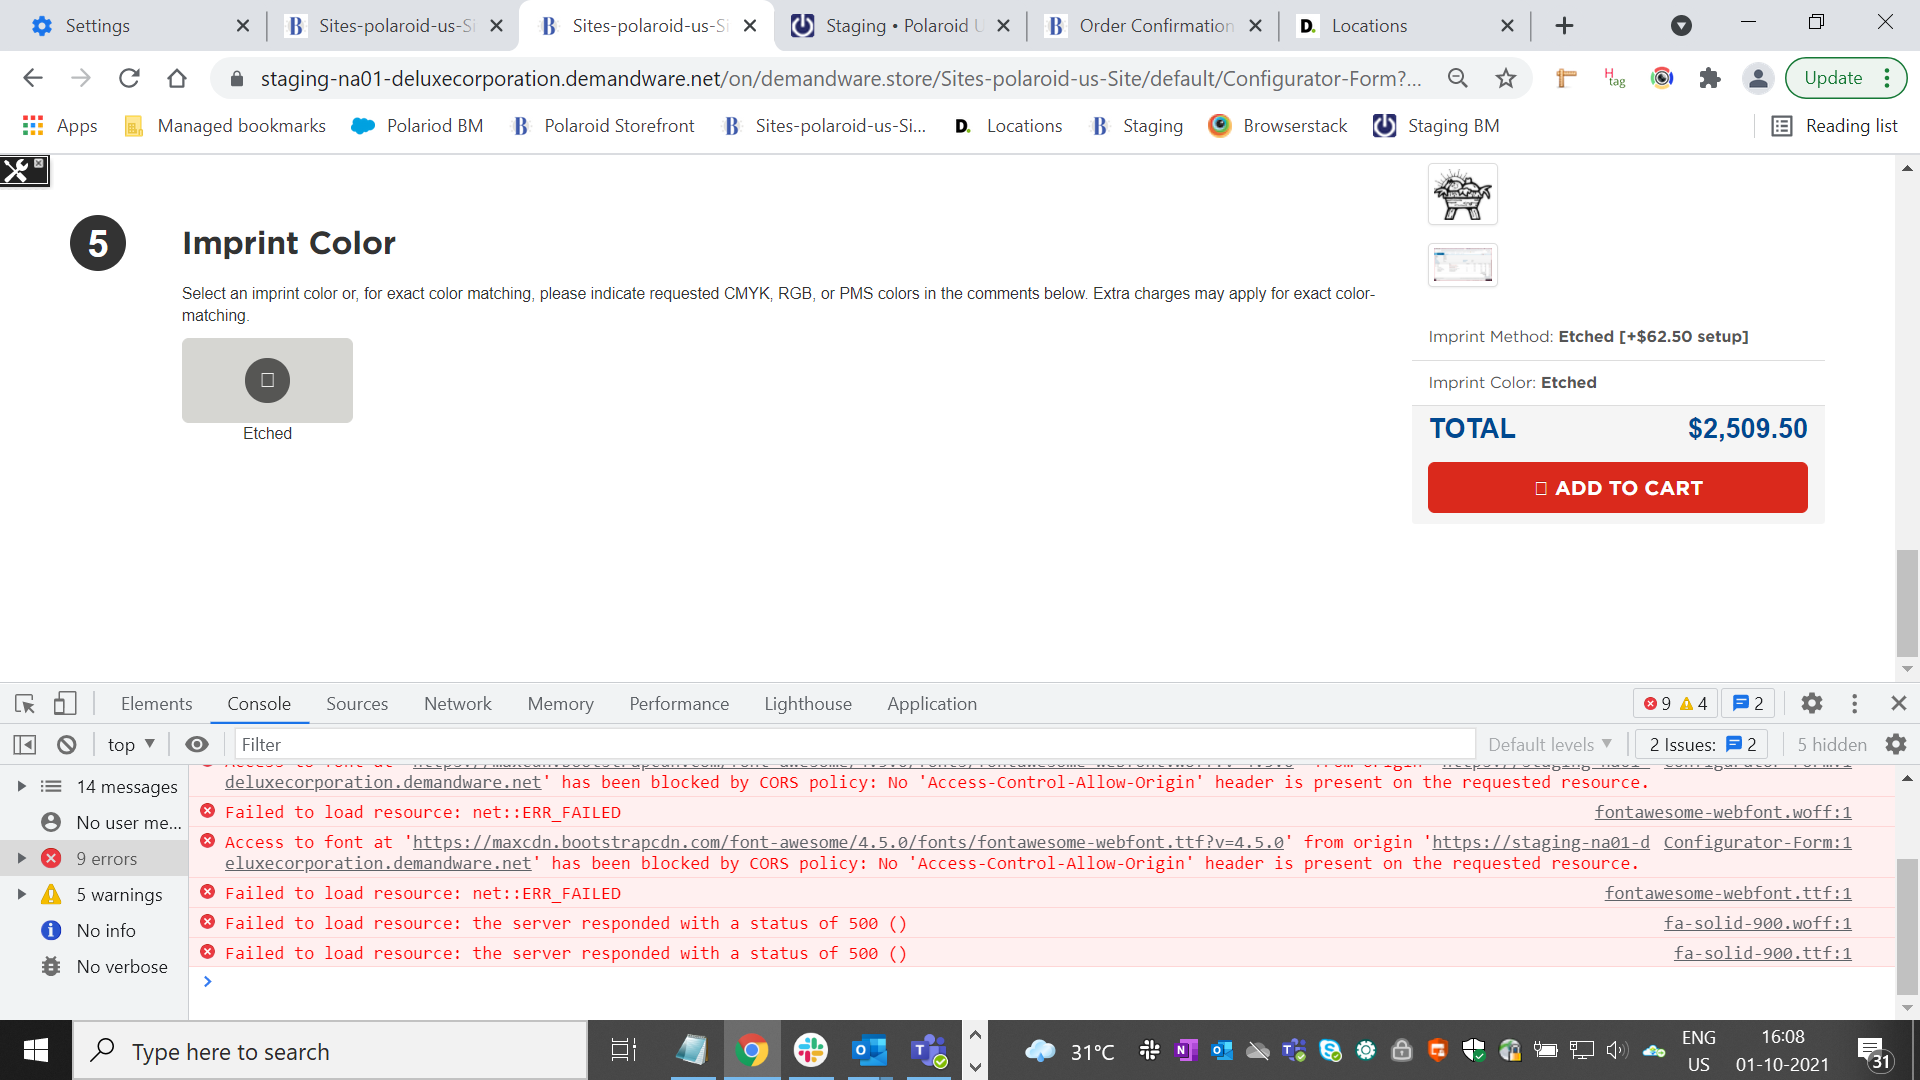Screen dimensions: 1920x1080
Task: Click the ADD TO CART button
Action: [1617, 488]
